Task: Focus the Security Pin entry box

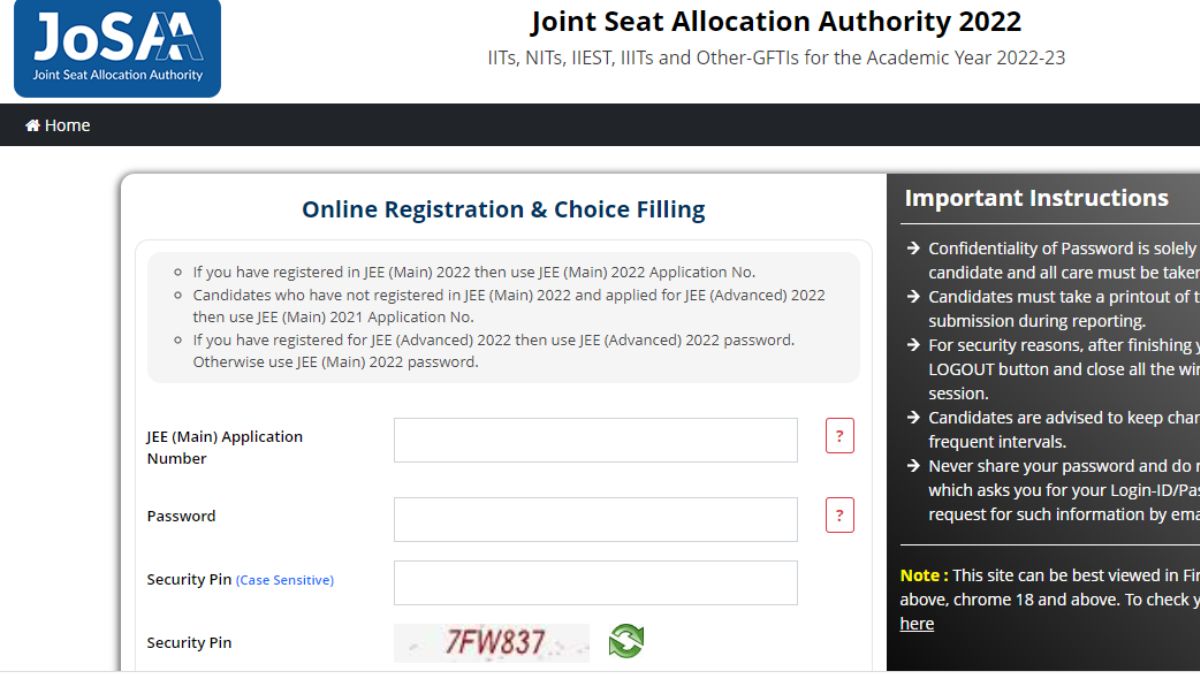Action: [596, 582]
